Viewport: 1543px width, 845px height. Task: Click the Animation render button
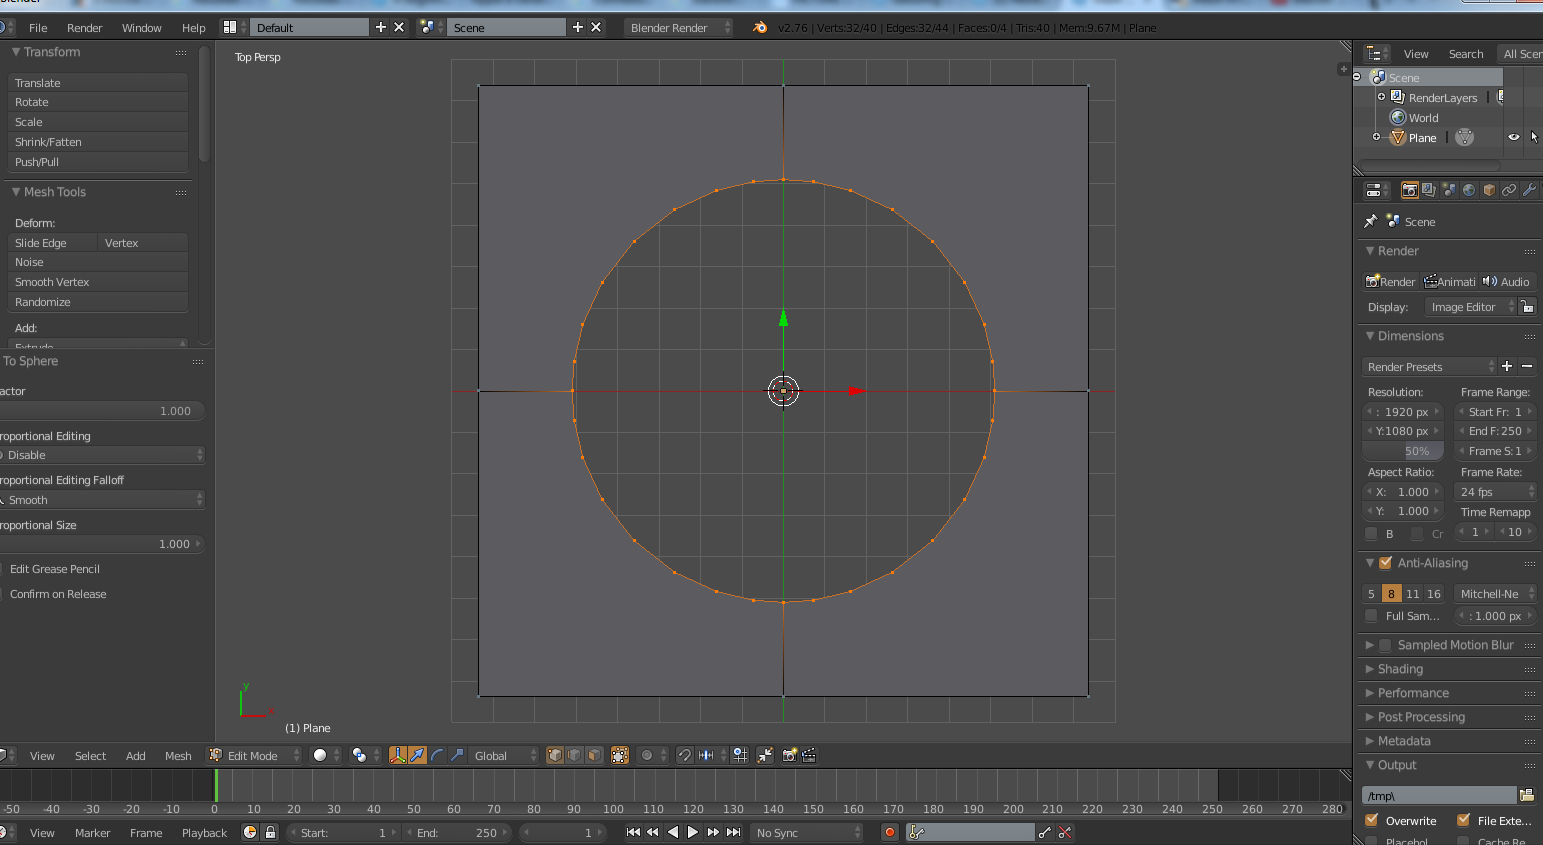[x=1450, y=281]
